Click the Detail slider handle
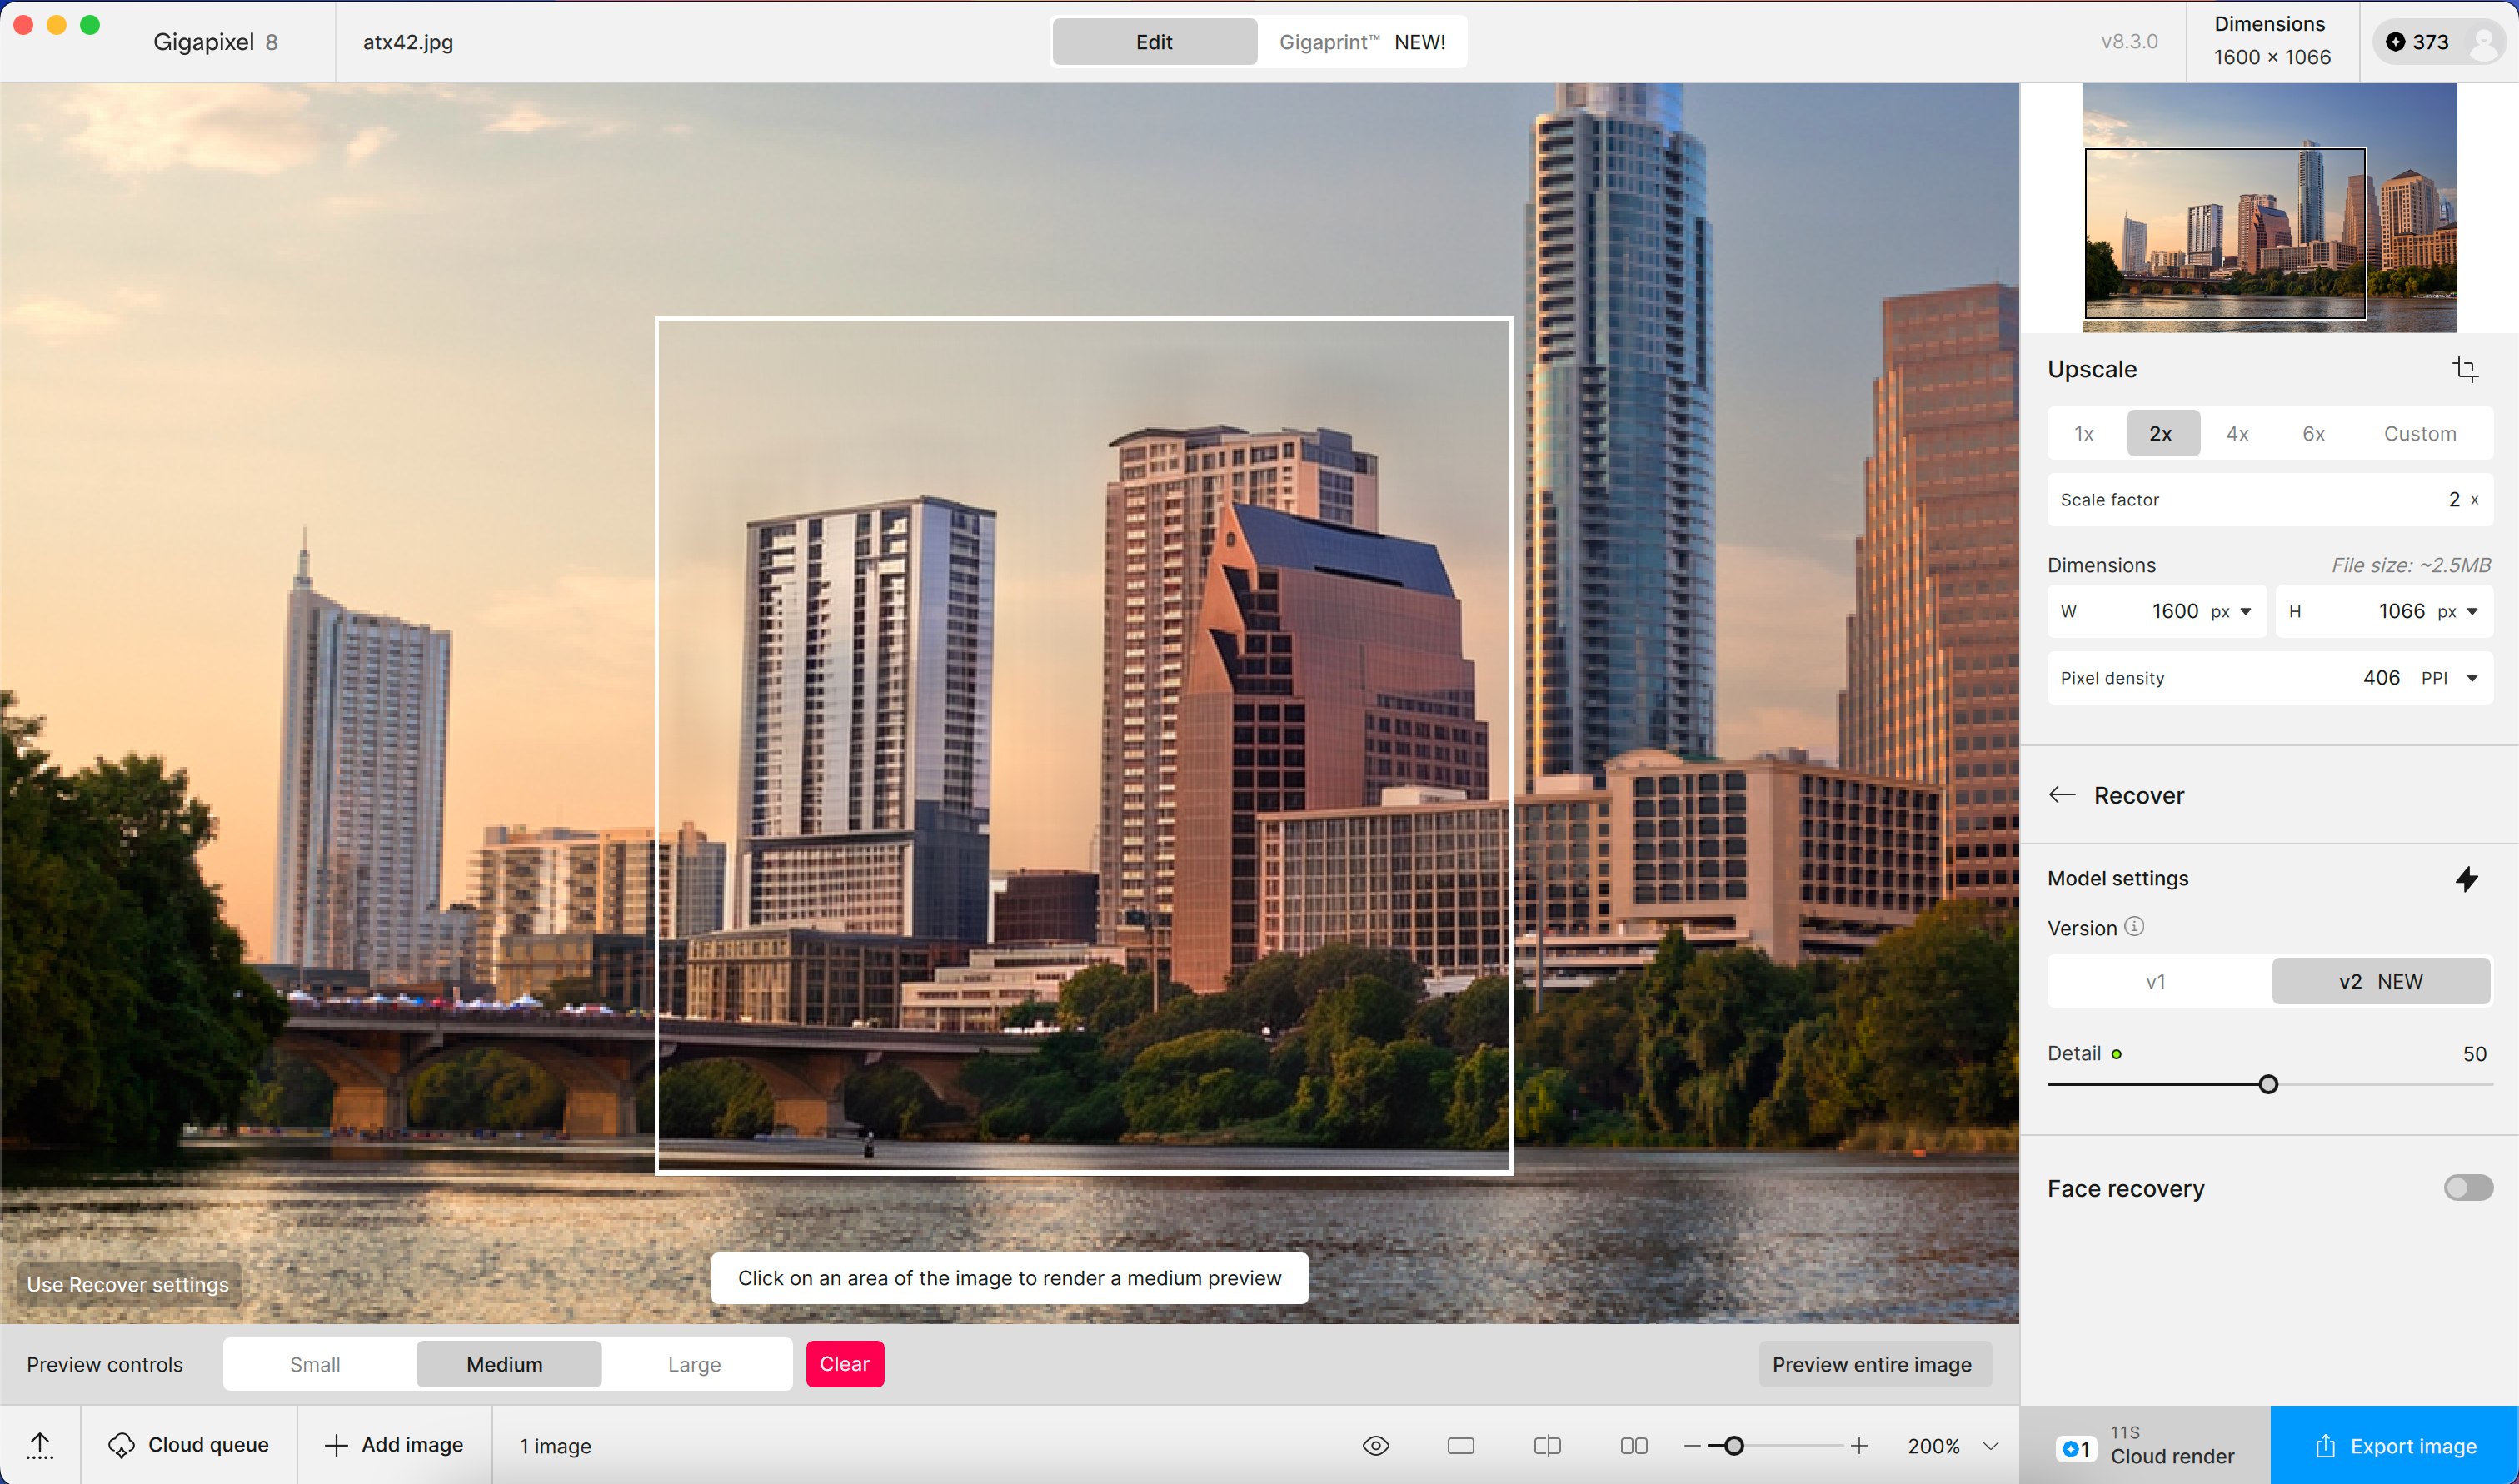2519x1484 pixels. coord(2268,1085)
